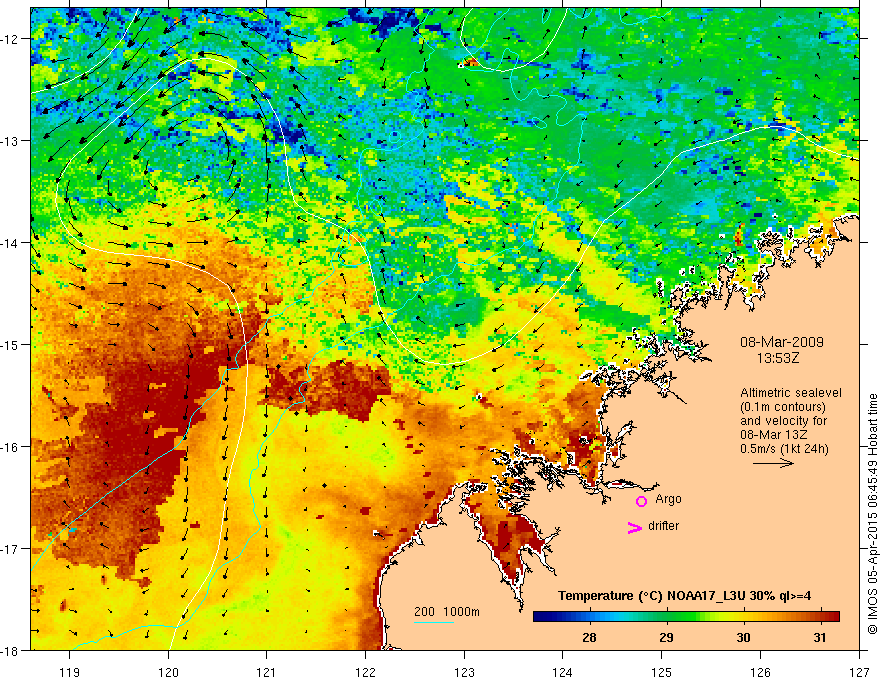
Task: Click the '200 1000m' depth label
Action: (447, 612)
